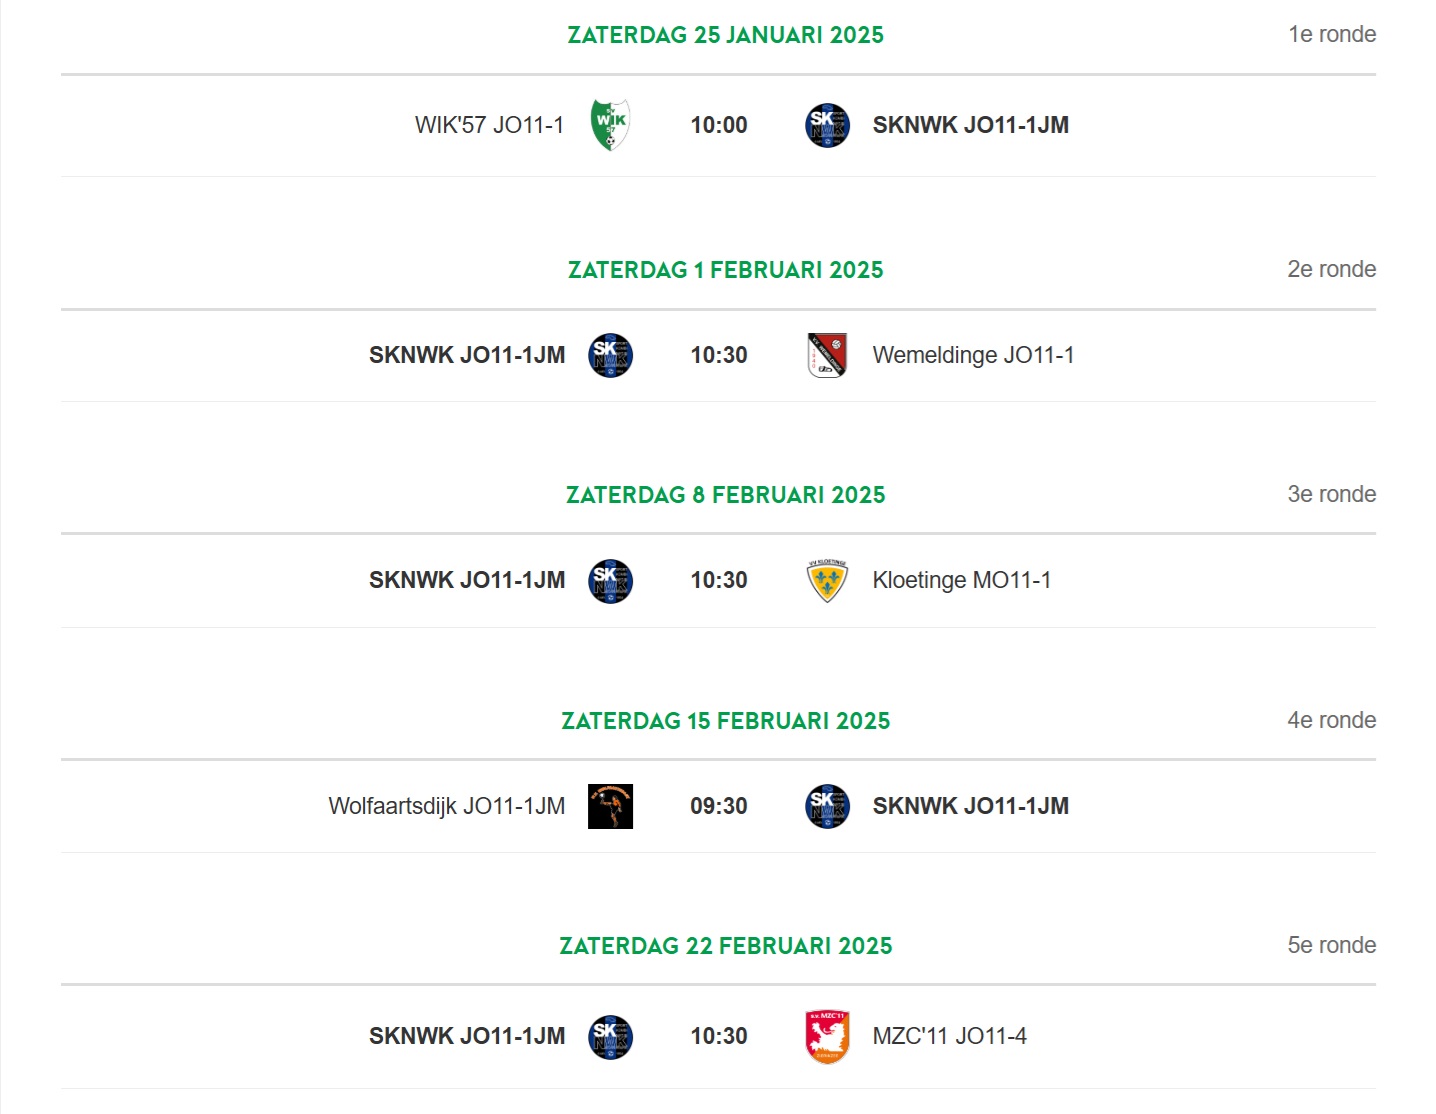
Task: Open Wemeldinge JO11-1 team link
Action: pyautogui.click(x=973, y=355)
